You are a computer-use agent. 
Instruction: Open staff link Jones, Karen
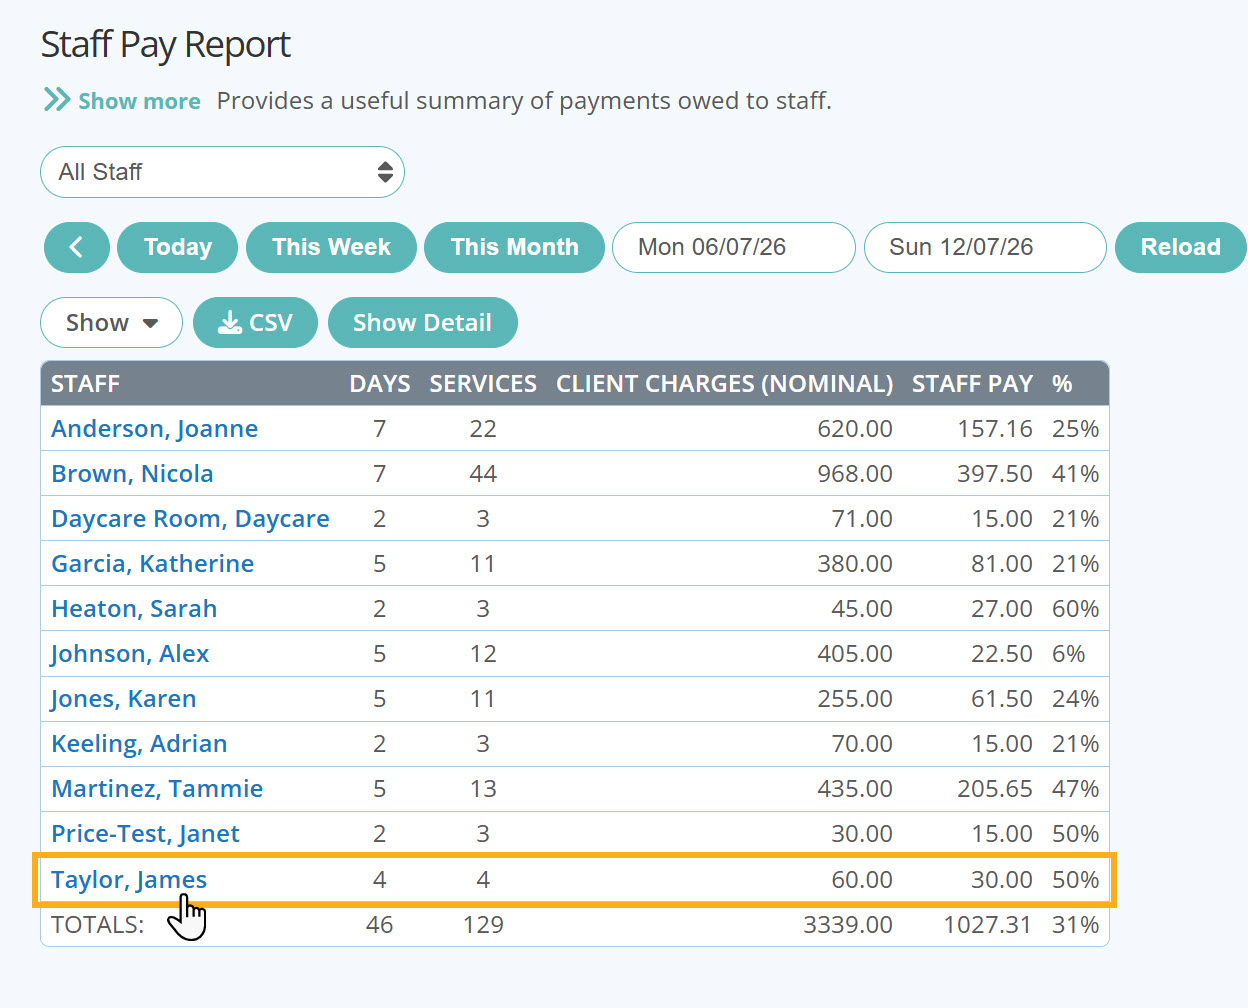[x=124, y=699]
